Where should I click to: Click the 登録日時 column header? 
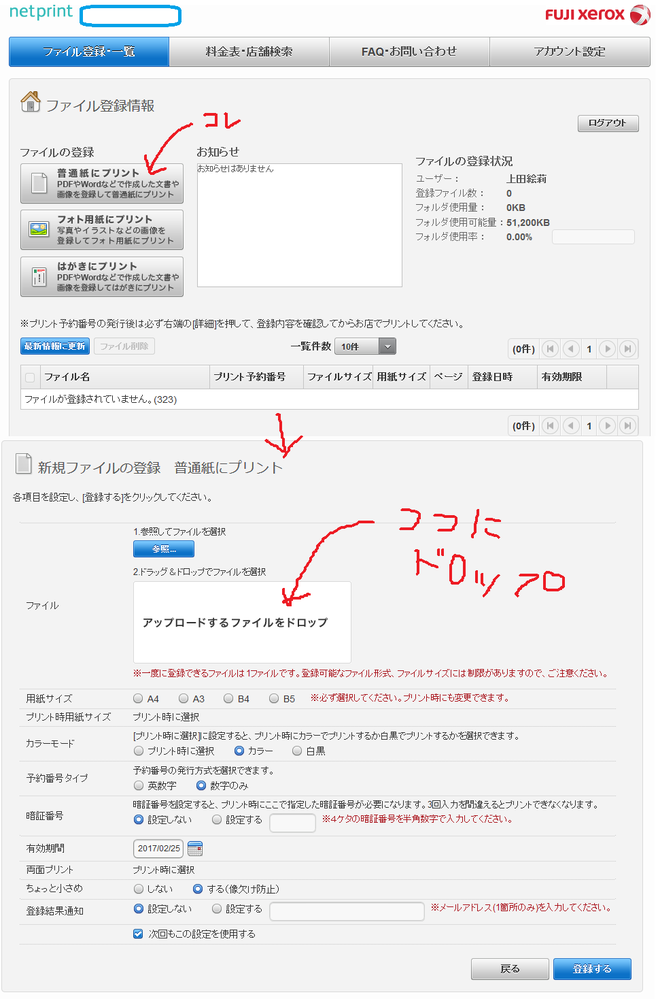[502, 377]
